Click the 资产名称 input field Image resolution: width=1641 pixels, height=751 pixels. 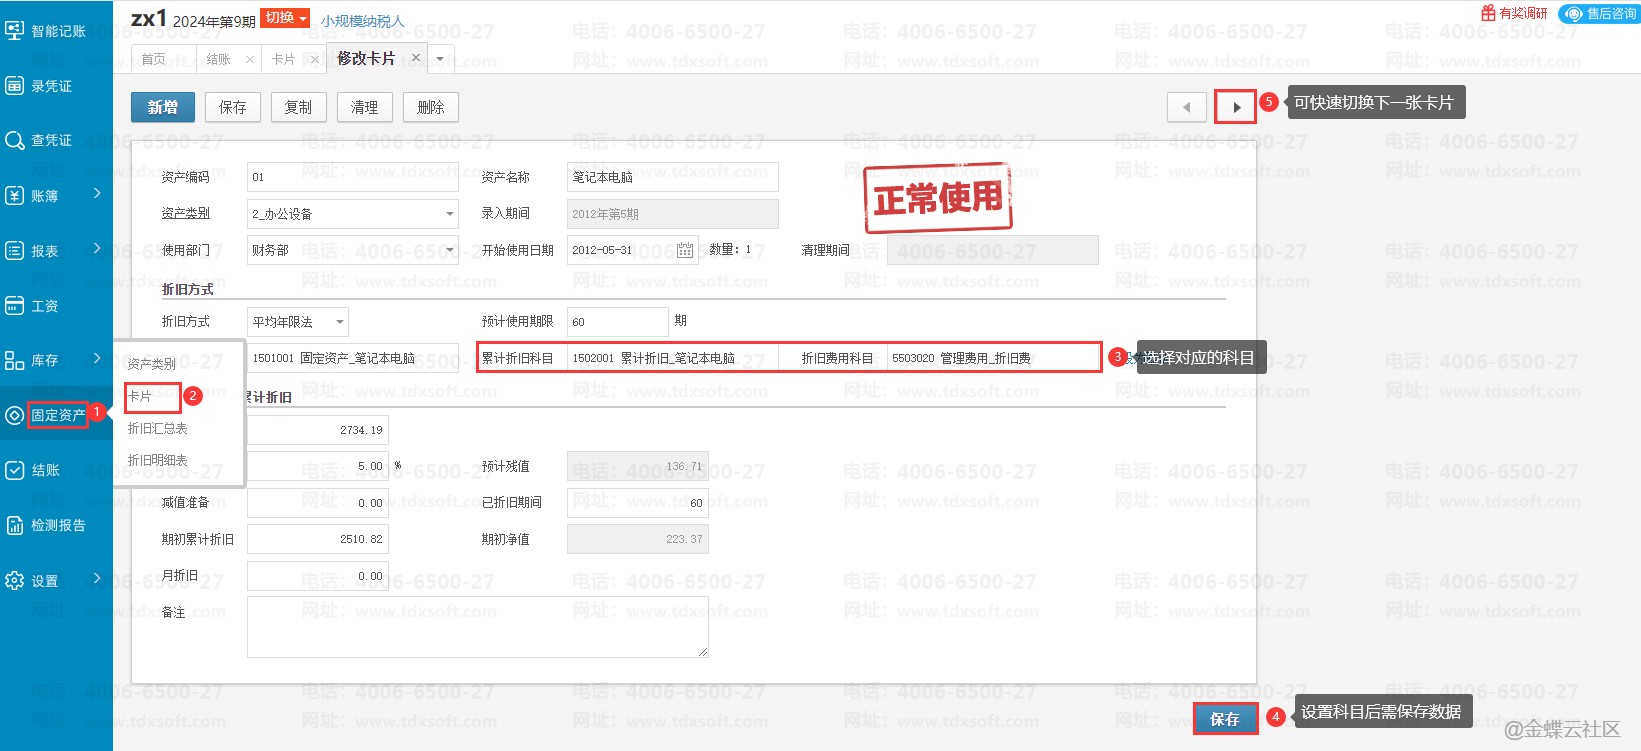tap(672, 177)
